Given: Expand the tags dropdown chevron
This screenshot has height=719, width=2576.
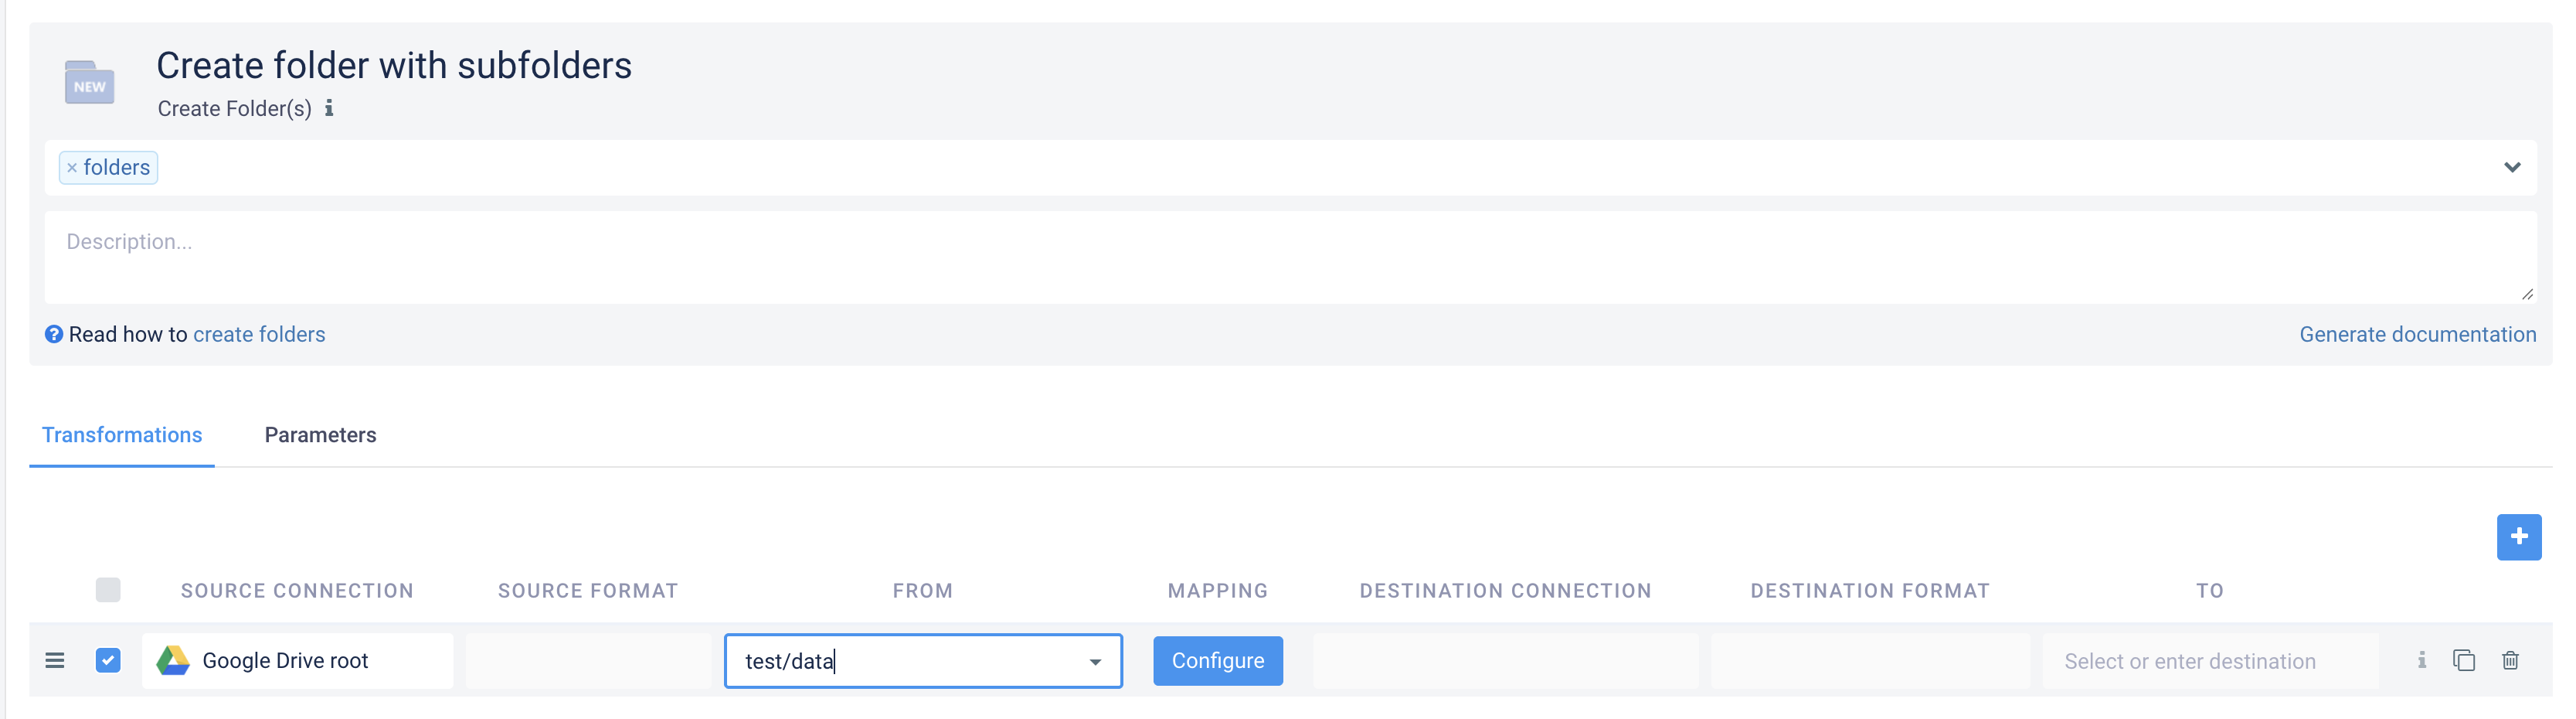Looking at the screenshot, I should (2512, 167).
